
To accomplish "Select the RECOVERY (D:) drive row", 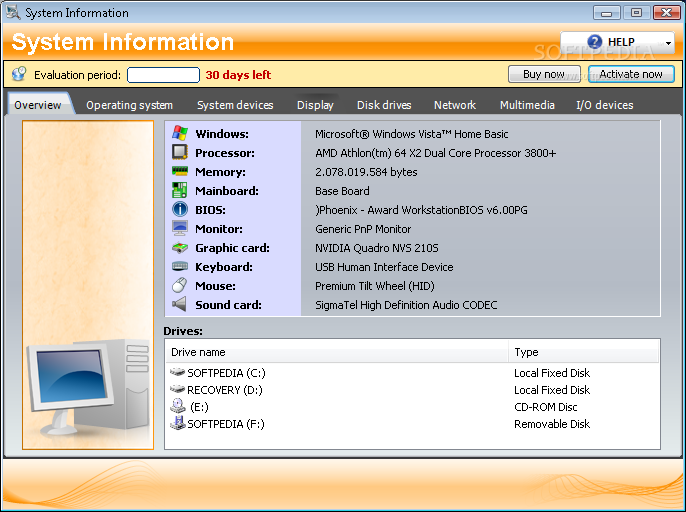I will (412, 389).
